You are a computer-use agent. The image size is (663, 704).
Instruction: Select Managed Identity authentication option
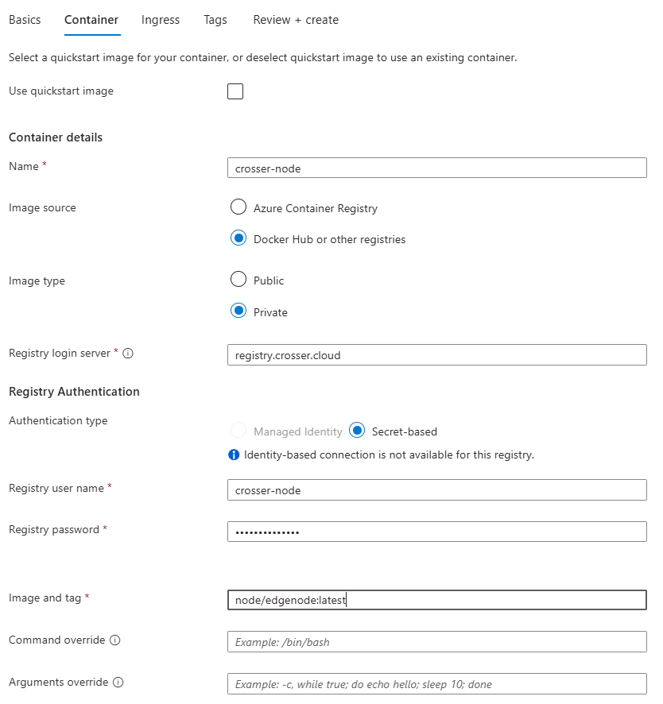(x=238, y=431)
